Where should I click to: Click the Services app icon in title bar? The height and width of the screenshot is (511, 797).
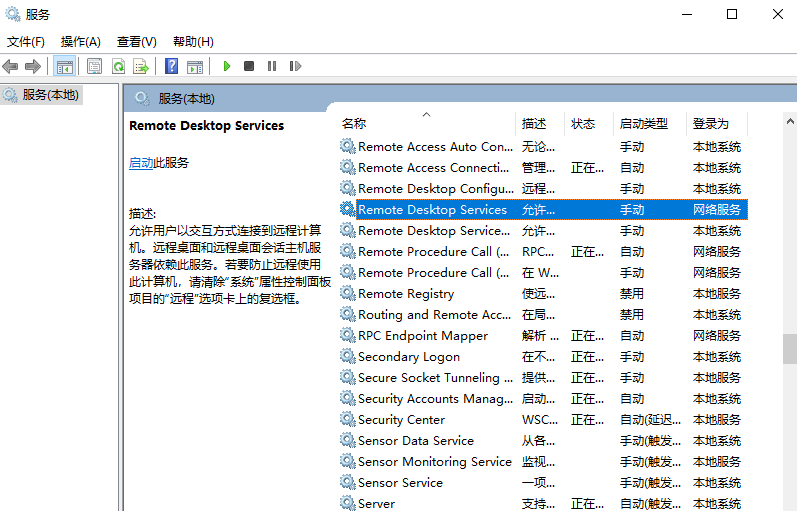tap(13, 14)
